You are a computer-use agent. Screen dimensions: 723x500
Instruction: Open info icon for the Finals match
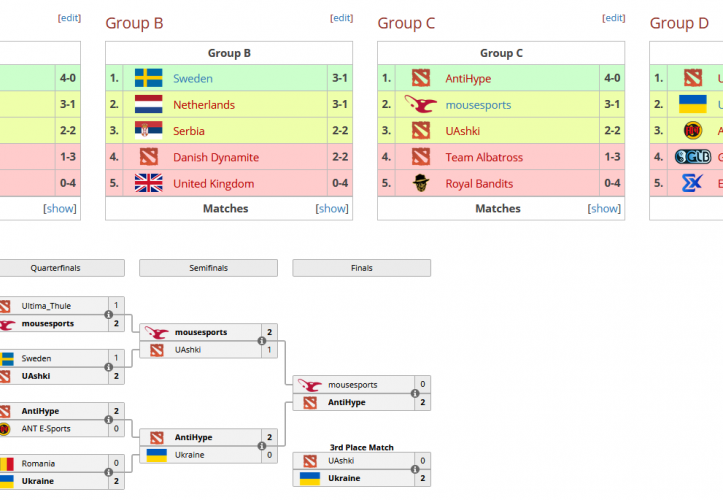pyautogui.click(x=416, y=393)
